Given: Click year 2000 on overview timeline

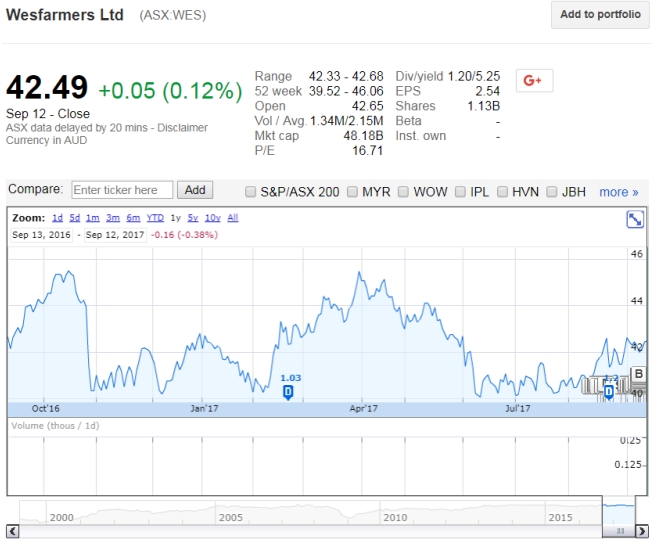Looking at the screenshot, I should coord(62,517).
